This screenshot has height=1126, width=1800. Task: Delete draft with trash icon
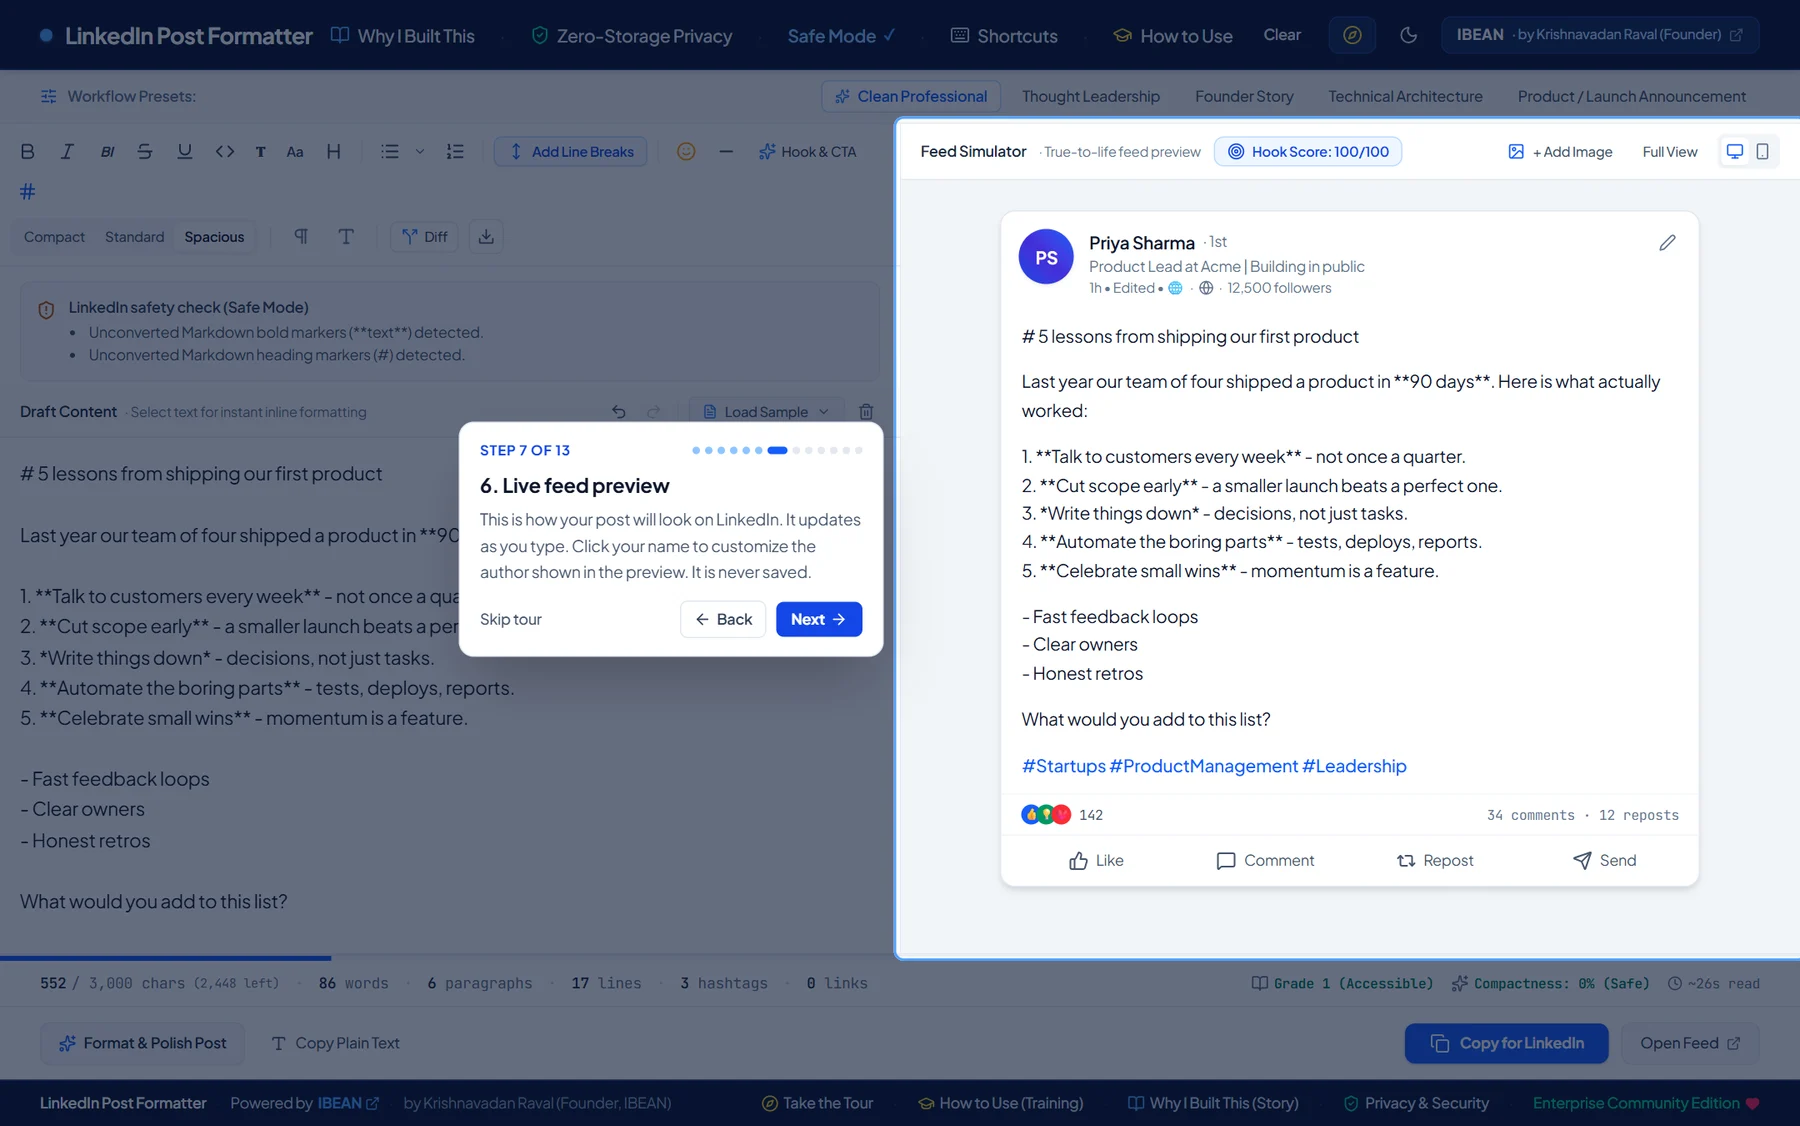point(867,412)
